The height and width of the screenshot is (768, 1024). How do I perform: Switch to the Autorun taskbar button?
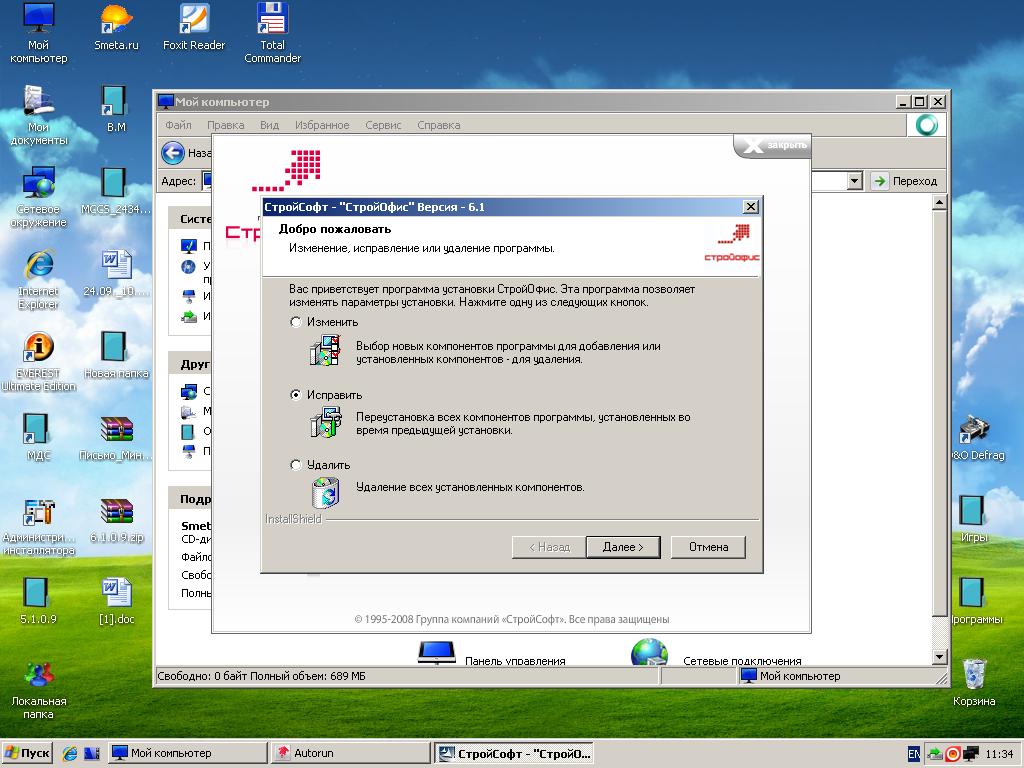[x=351, y=753]
